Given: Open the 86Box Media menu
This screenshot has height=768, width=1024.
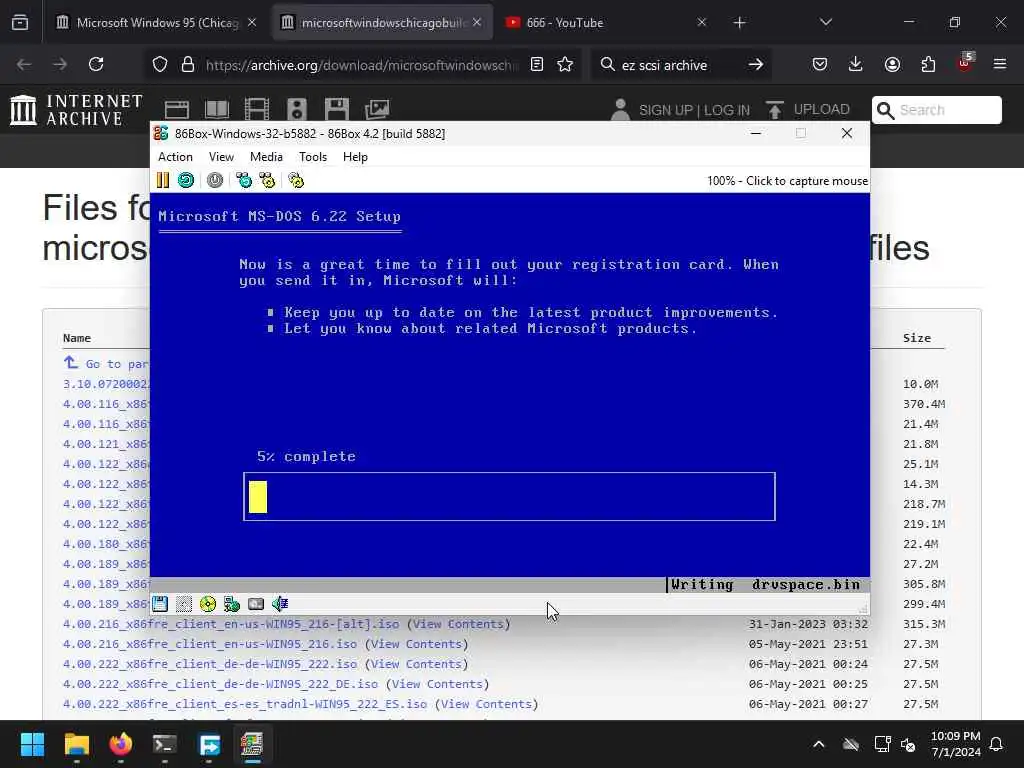Looking at the screenshot, I should click(x=266, y=157).
